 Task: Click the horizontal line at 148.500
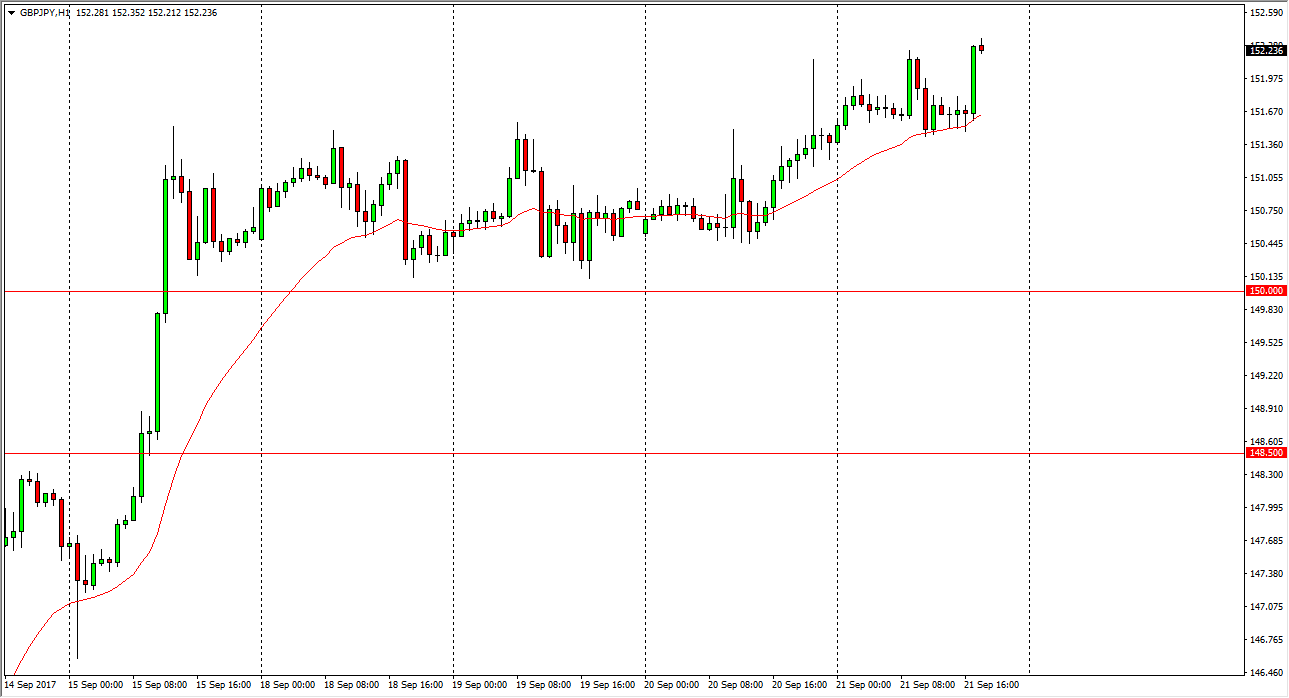(x=600, y=453)
